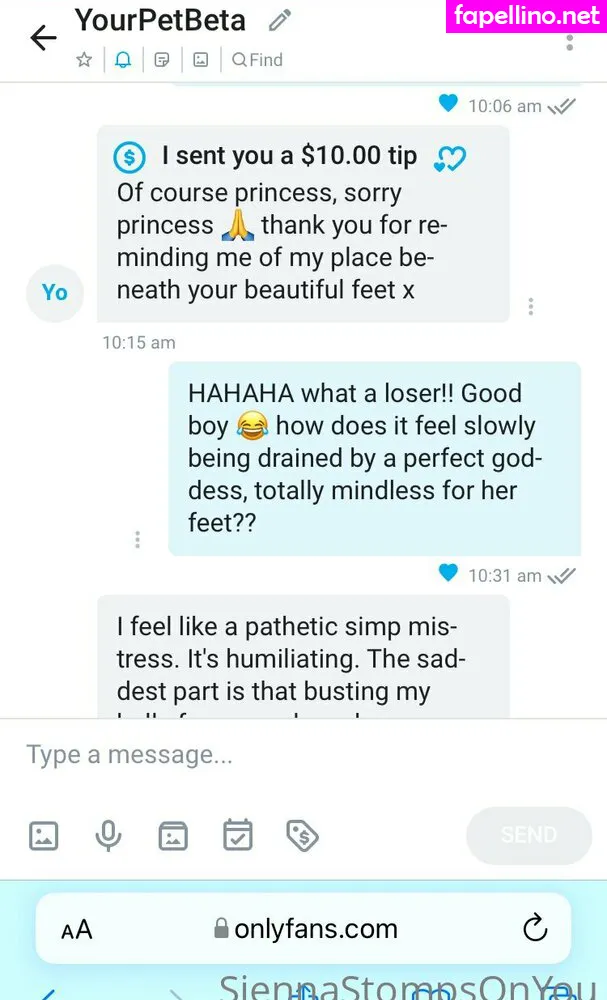This screenshot has height=1000, width=607.
Task: Set message price with tag icon
Action: (x=302, y=835)
